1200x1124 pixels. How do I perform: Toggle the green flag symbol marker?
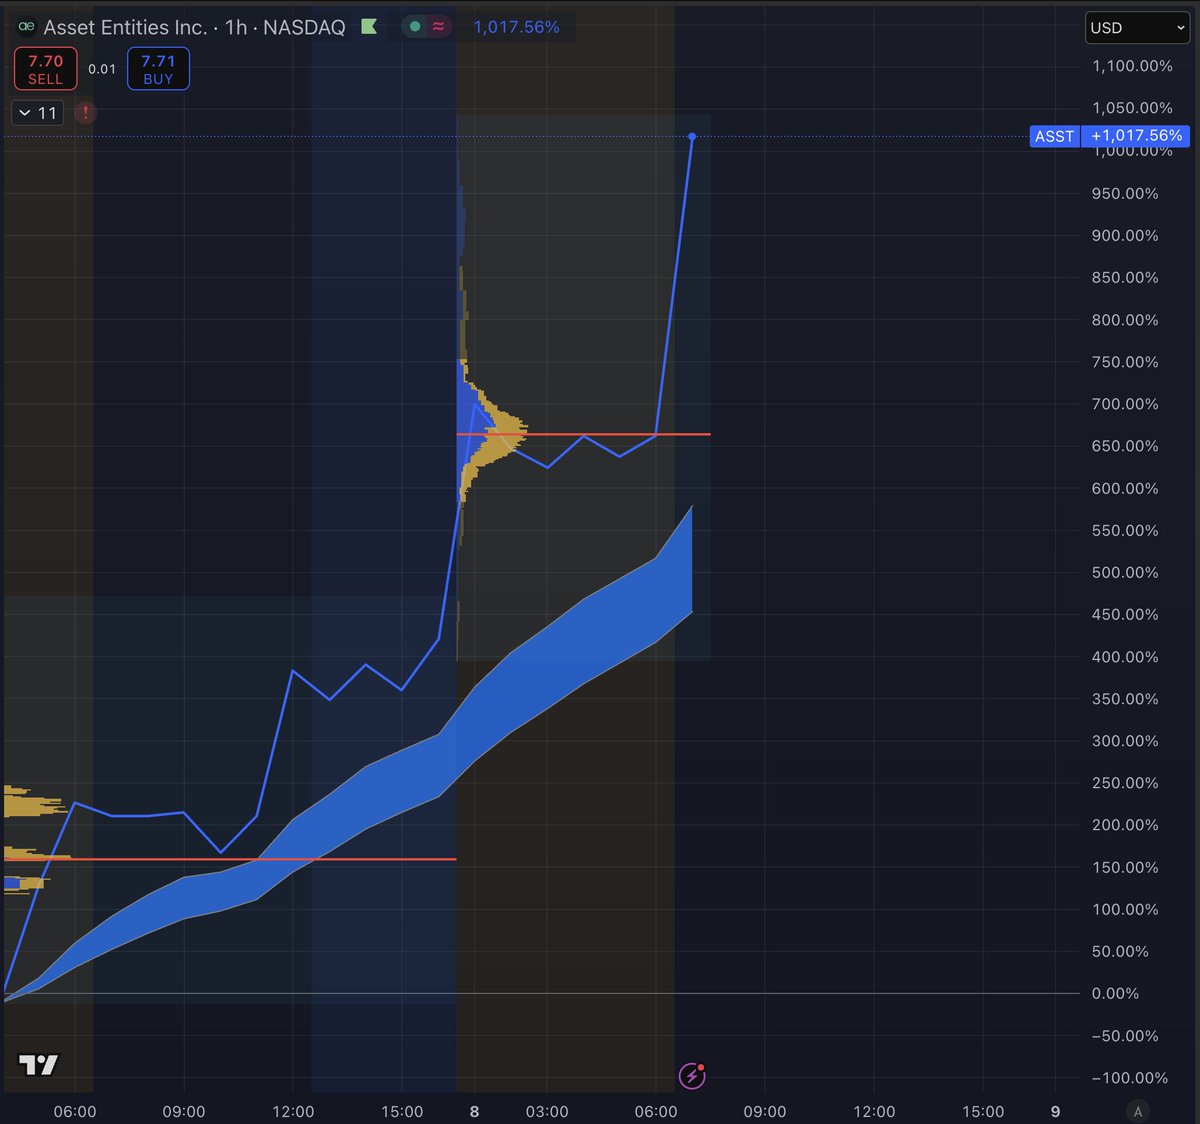(x=368, y=27)
